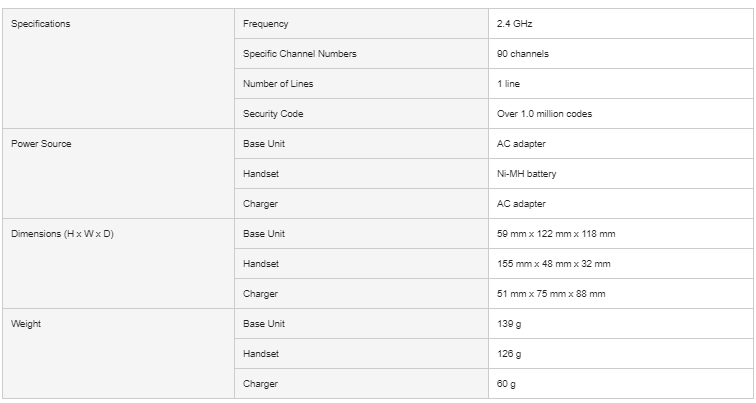Select Specific Channel Numbers row label
The height and width of the screenshot is (403, 756).
(x=299, y=54)
